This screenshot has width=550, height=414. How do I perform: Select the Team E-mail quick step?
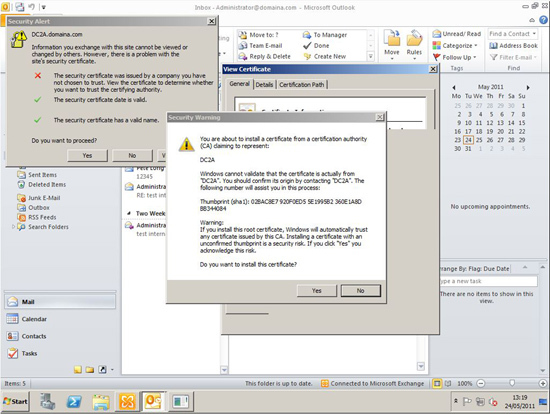pos(260,46)
